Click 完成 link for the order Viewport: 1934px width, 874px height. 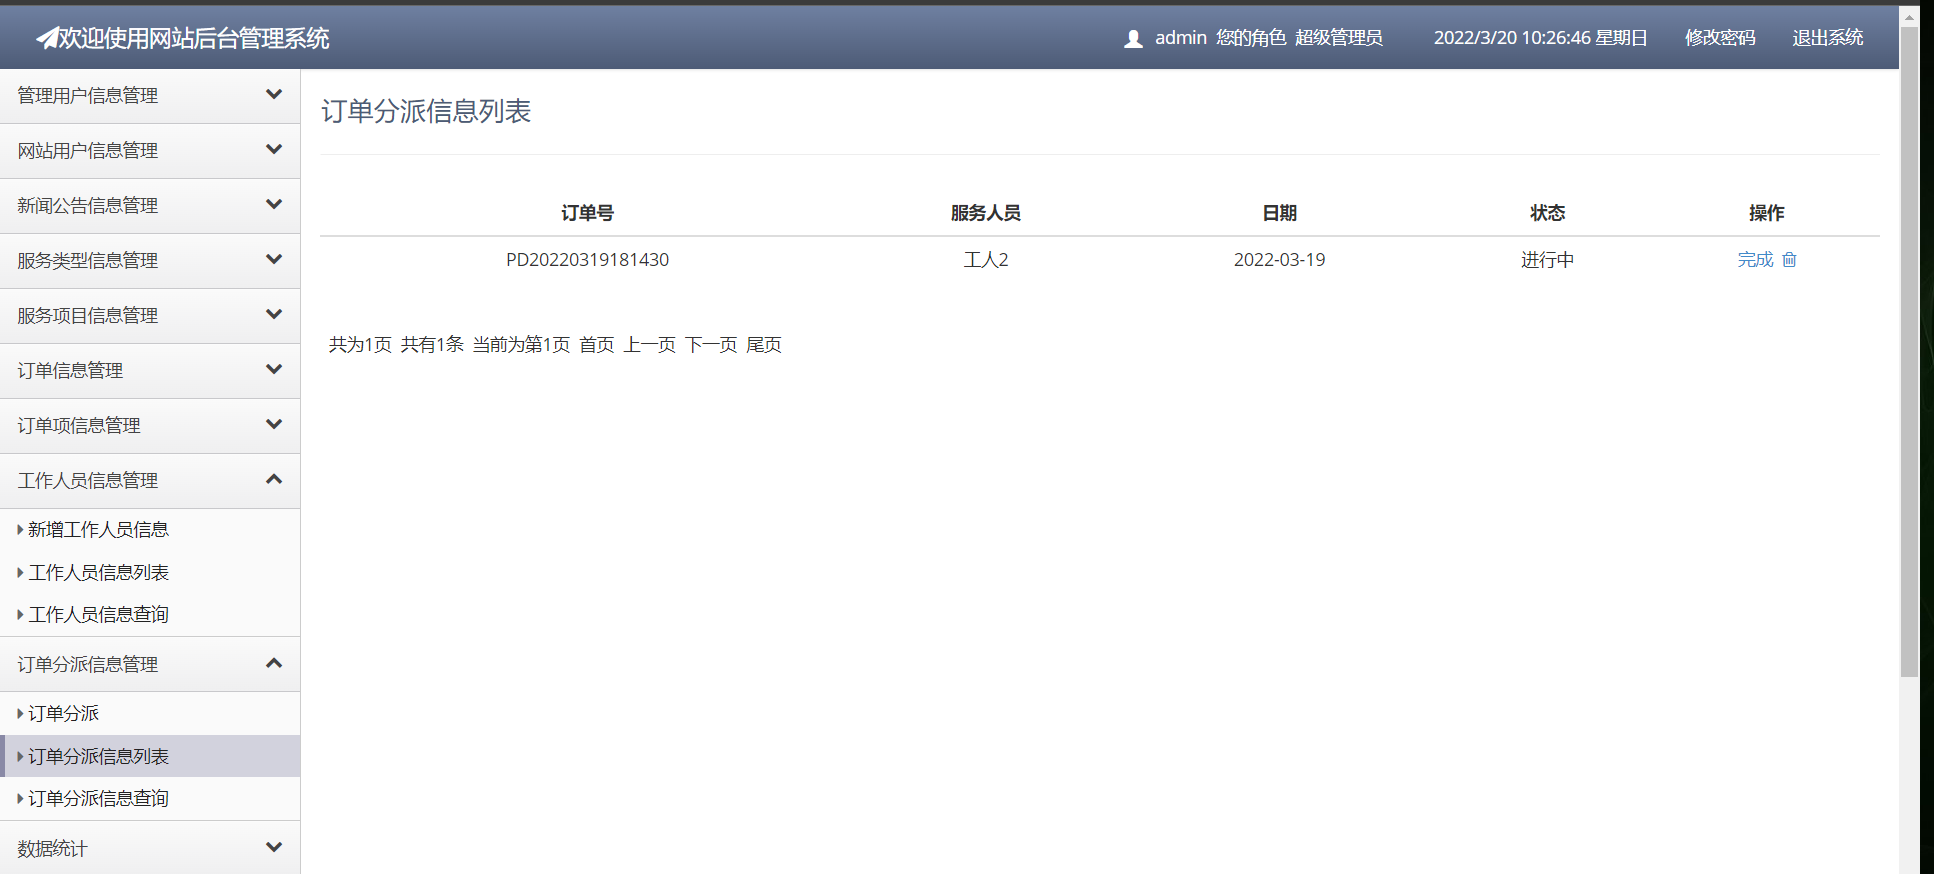coord(1755,260)
